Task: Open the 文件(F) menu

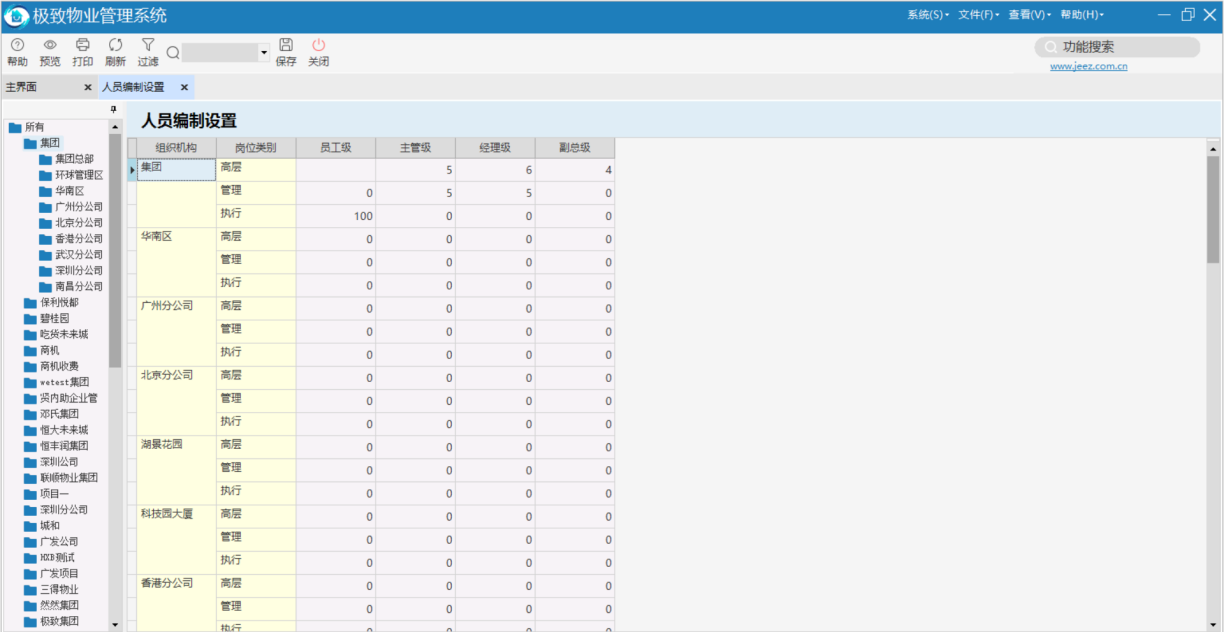Action: [x=979, y=15]
